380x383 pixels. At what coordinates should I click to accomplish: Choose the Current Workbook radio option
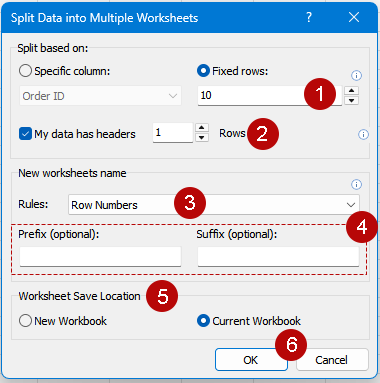coord(203,321)
